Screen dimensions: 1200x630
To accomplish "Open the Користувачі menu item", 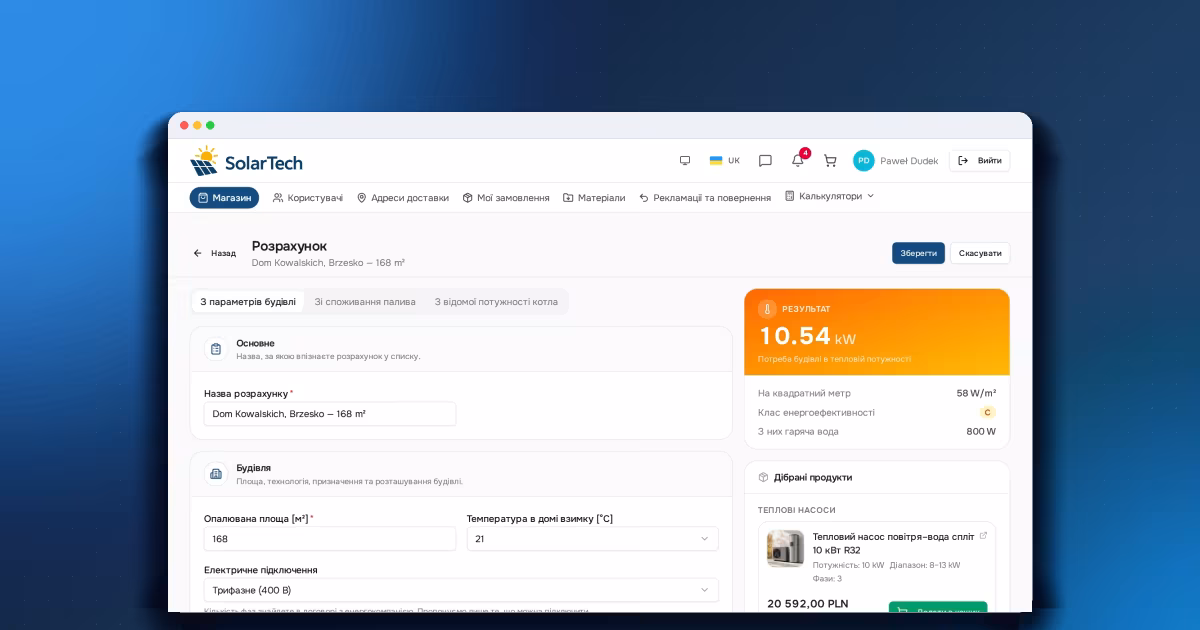I will (x=308, y=198).
